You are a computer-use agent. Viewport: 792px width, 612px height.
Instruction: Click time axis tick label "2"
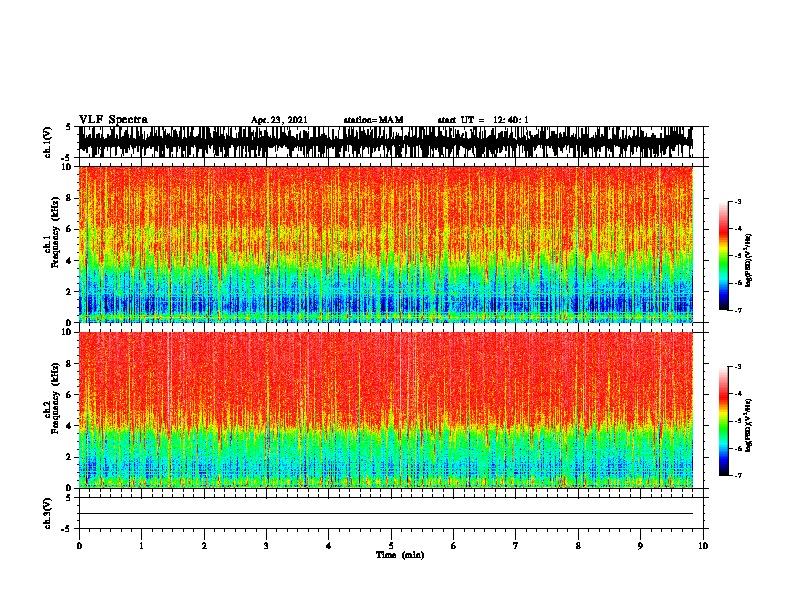(204, 545)
